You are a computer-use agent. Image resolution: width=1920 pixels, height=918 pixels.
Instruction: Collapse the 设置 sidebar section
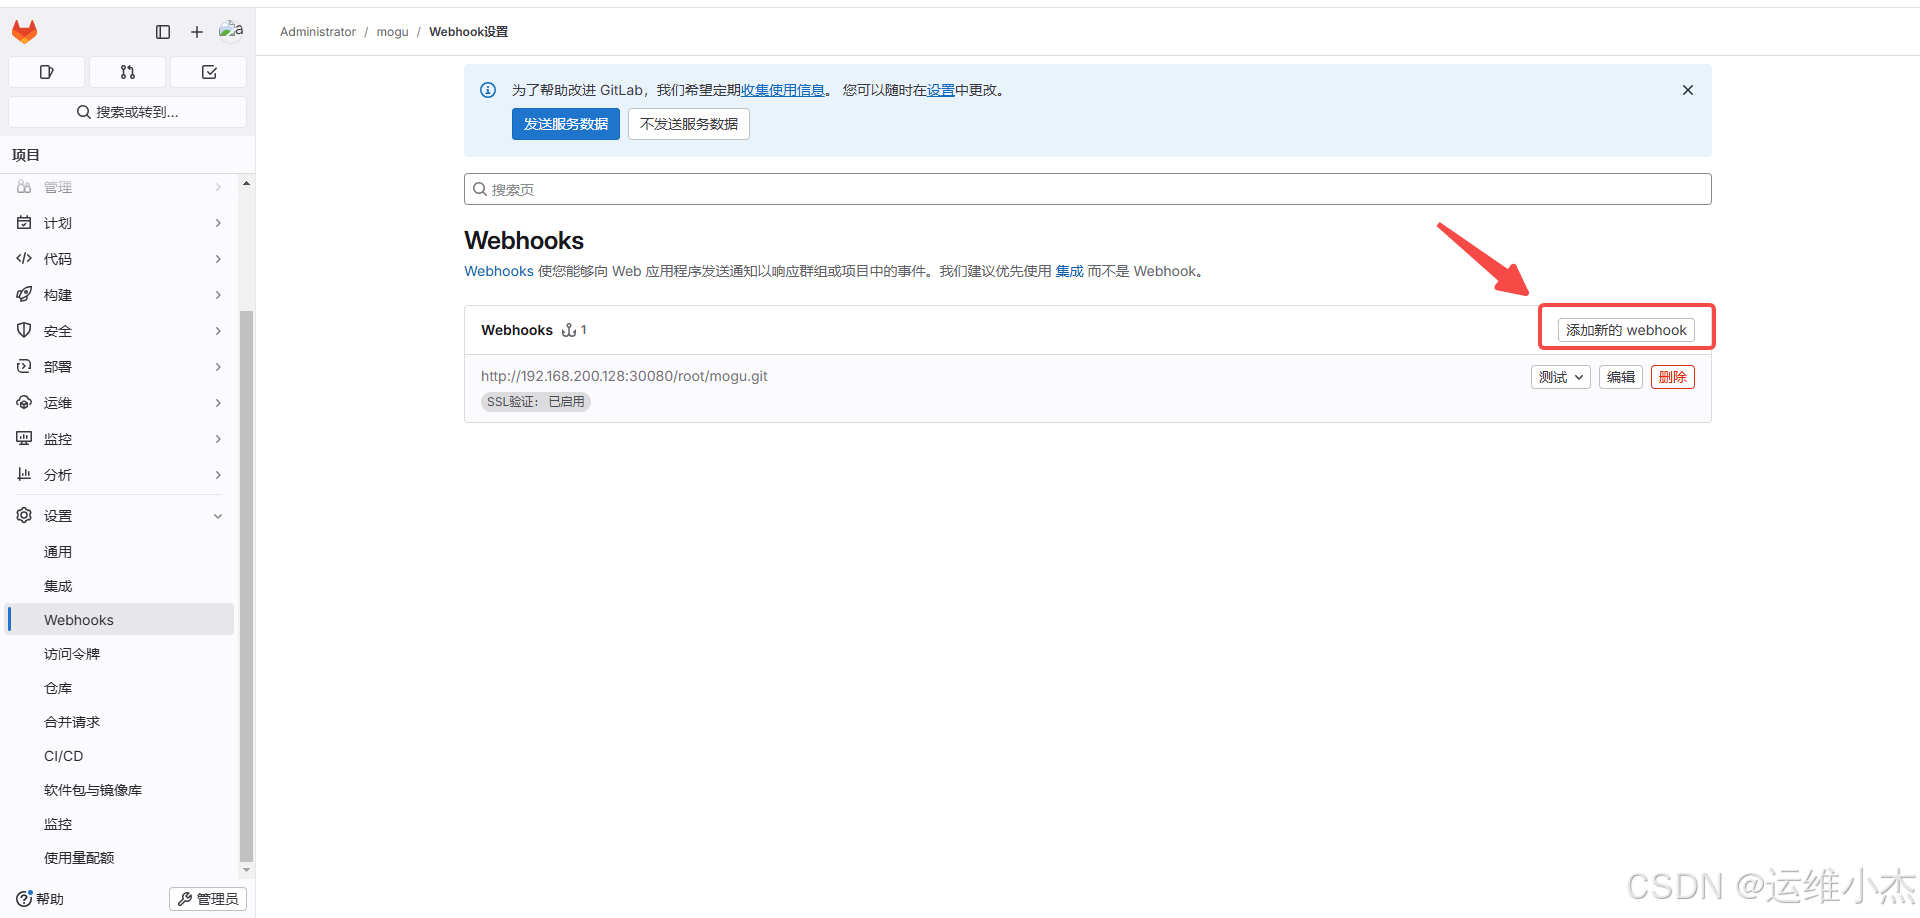click(120, 516)
